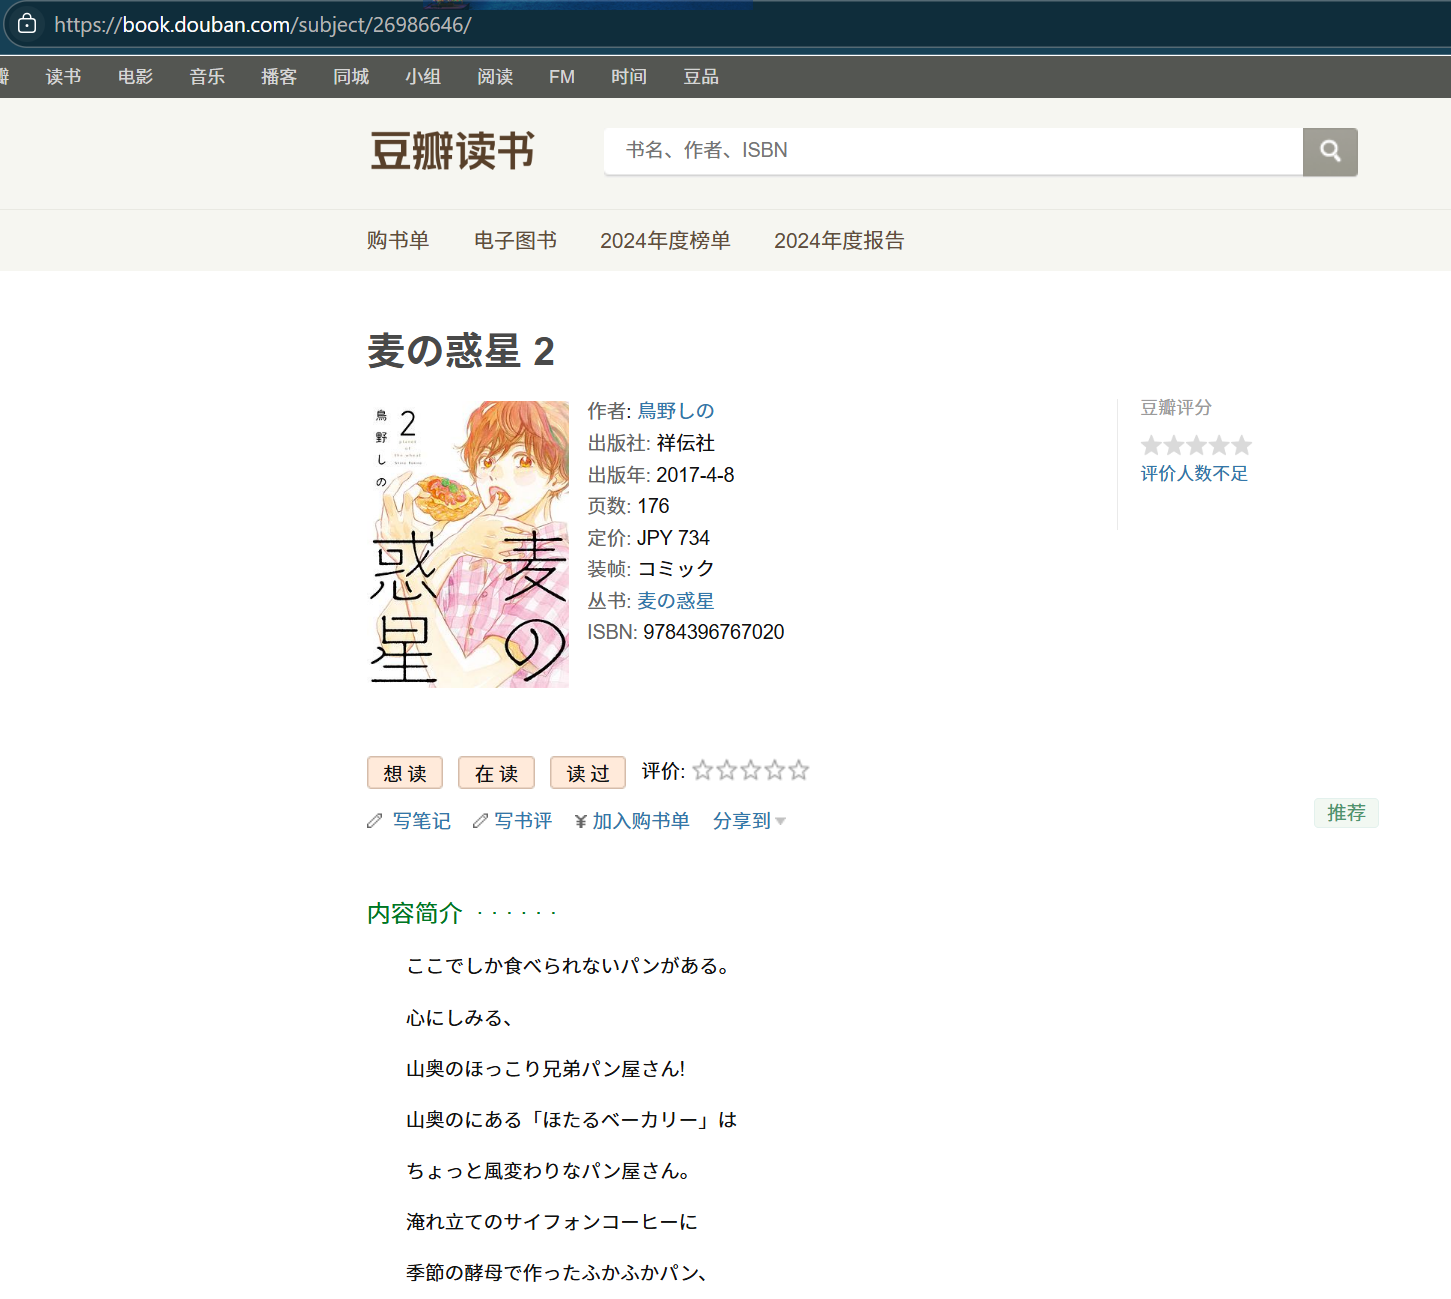
Task: Click the price text JPY 734
Action: (x=673, y=538)
